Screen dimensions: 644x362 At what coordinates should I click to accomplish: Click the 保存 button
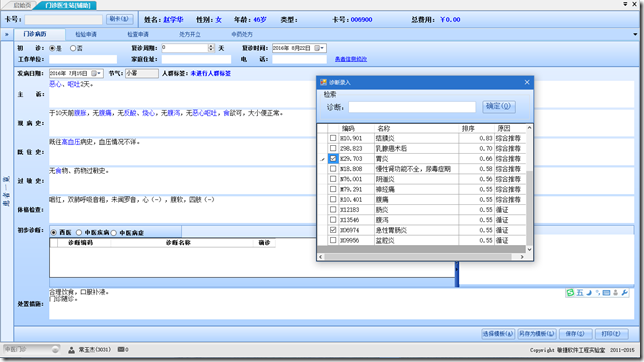pyautogui.click(x=575, y=334)
